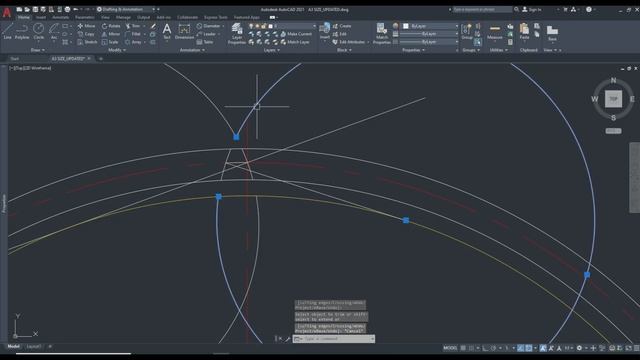Click Sign In link

point(532,9)
